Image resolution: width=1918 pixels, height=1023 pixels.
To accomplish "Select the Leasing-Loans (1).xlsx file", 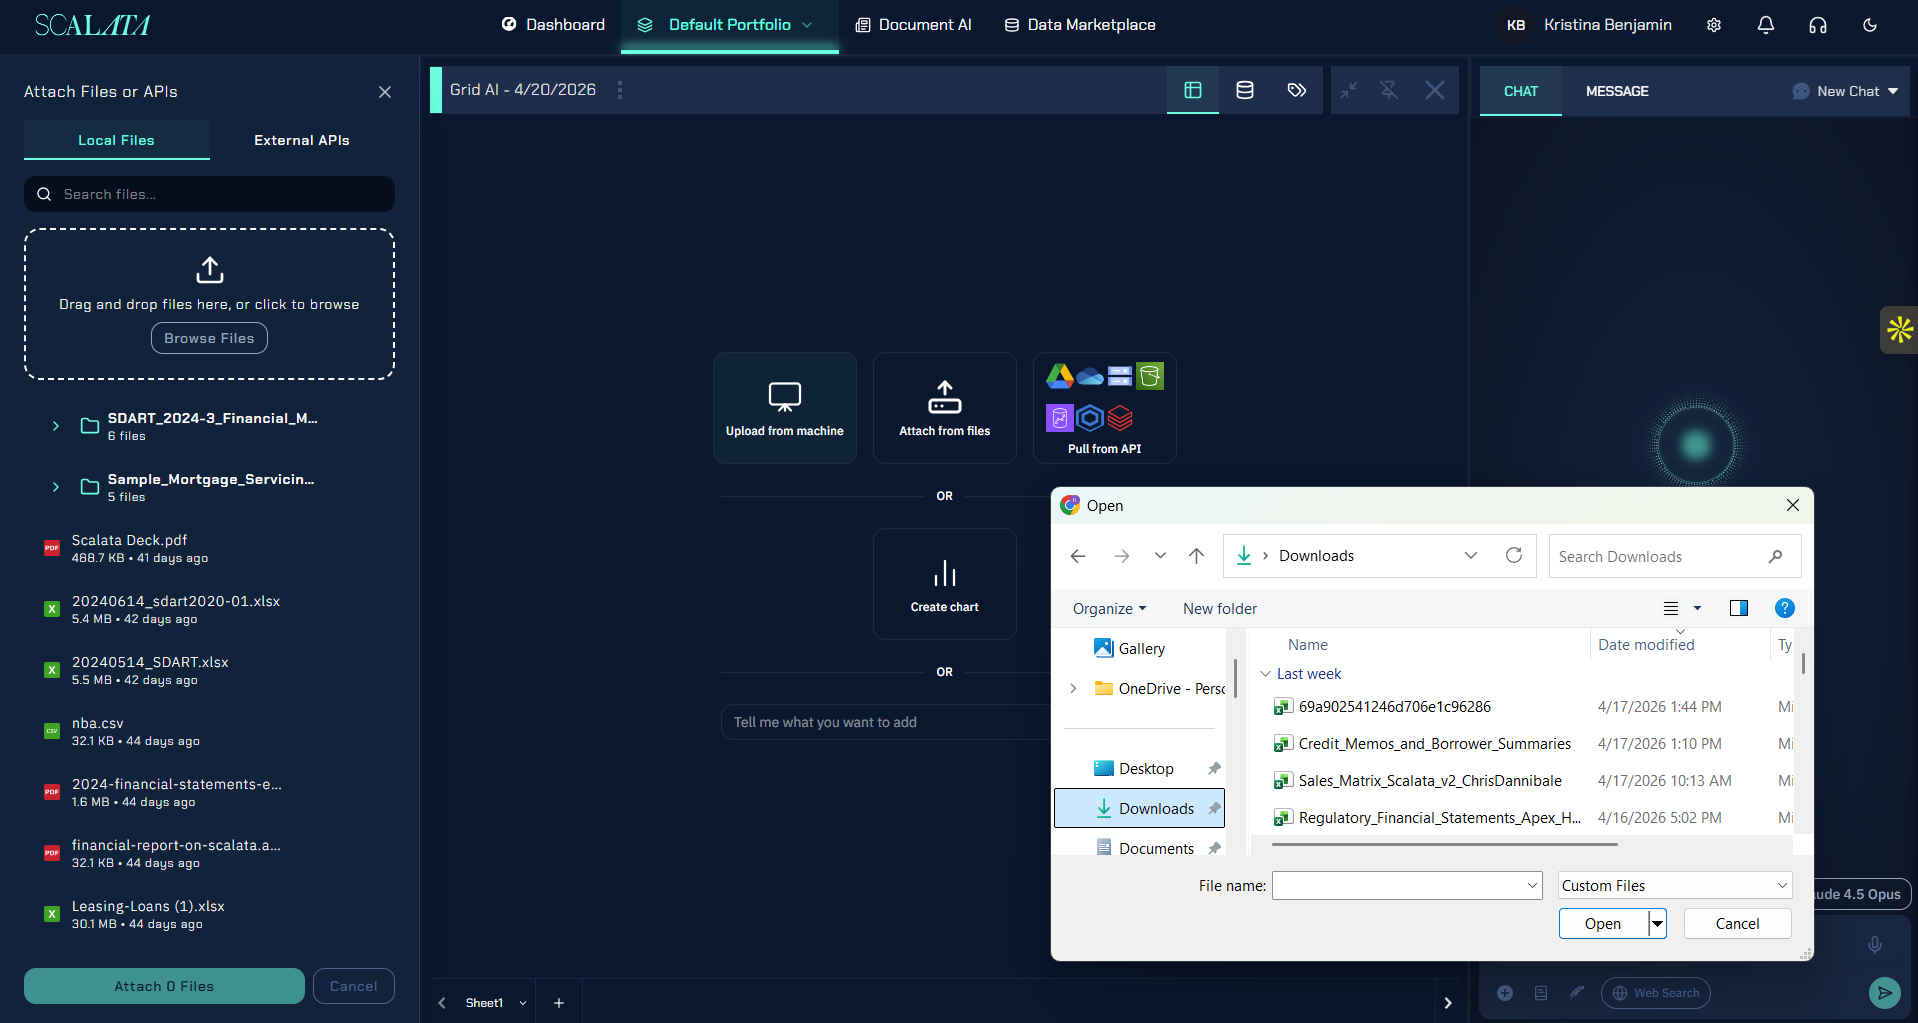I will 209,914.
